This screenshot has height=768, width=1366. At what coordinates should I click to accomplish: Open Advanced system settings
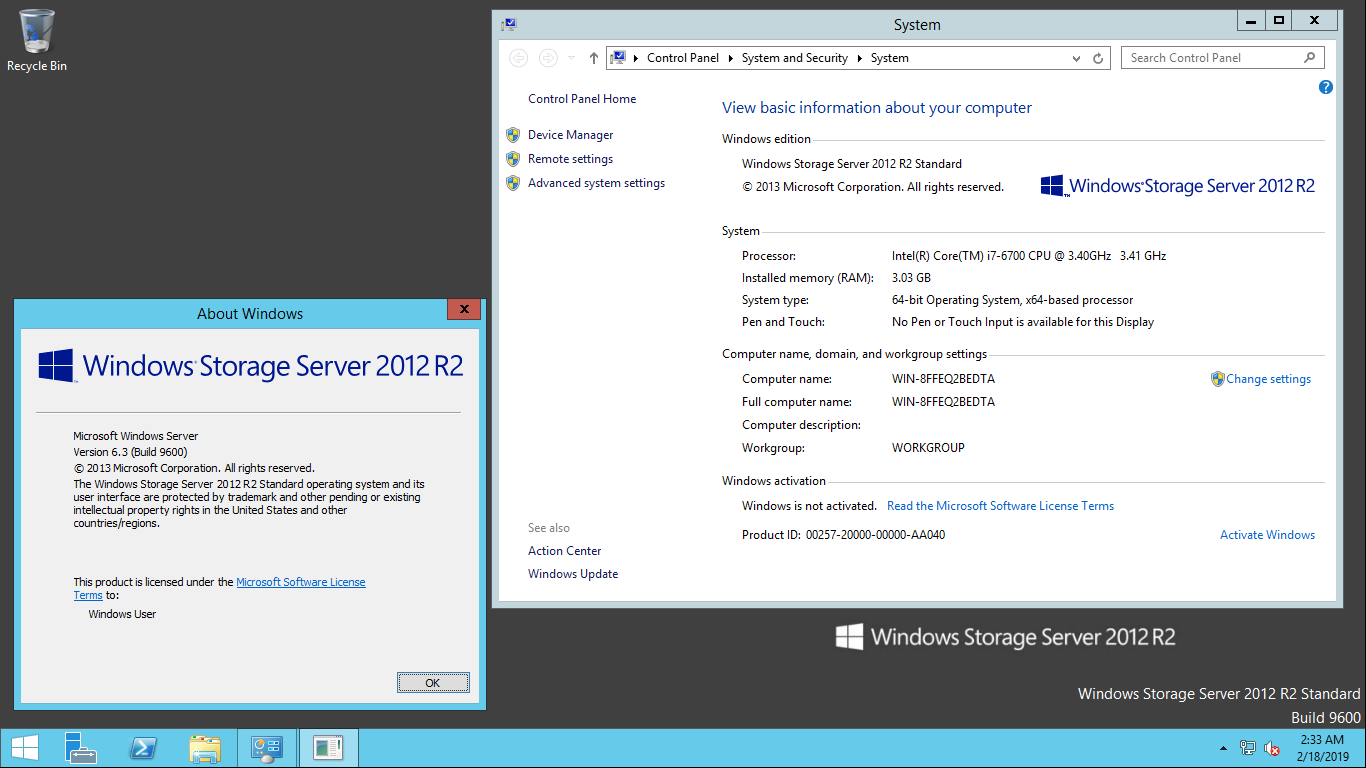596,183
